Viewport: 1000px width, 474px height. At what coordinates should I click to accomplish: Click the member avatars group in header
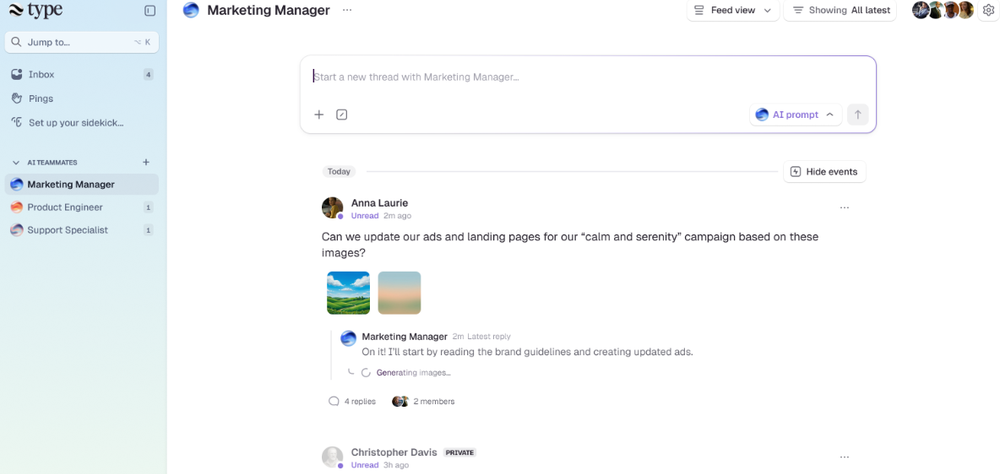(x=943, y=10)
